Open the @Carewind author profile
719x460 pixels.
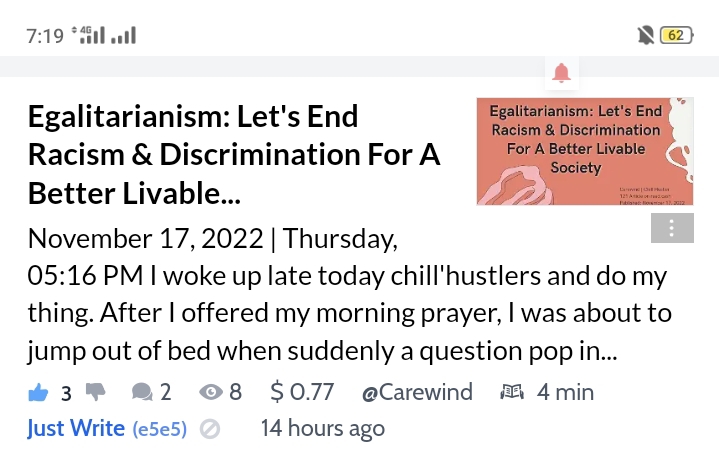417,393
